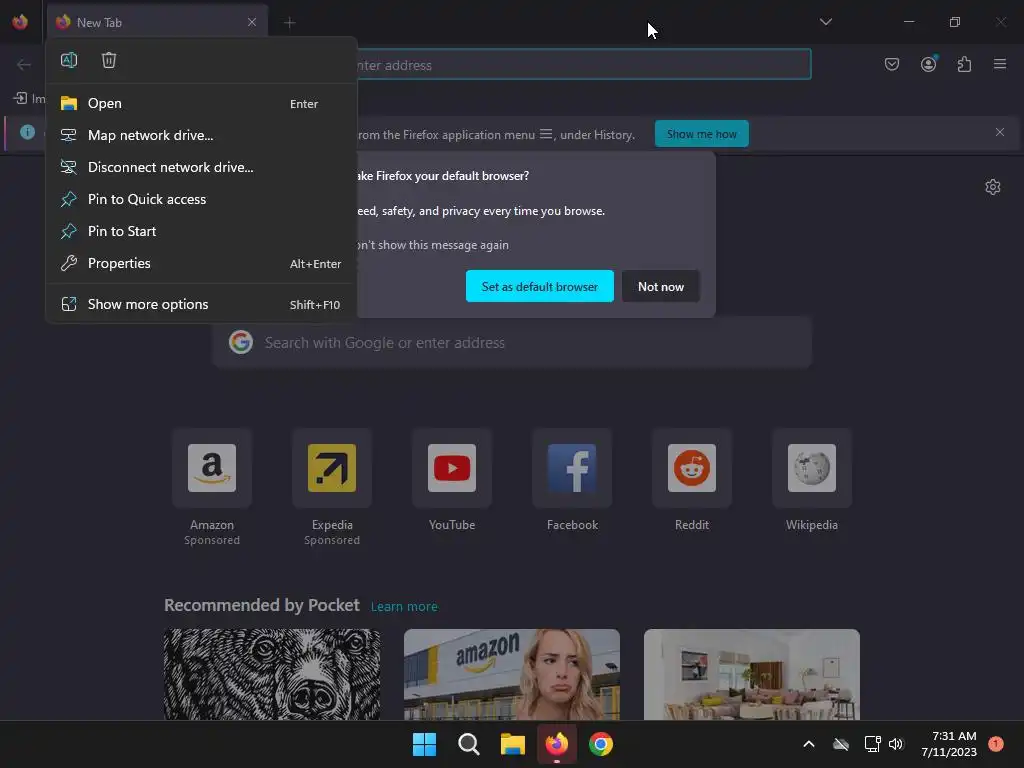This screenshot has height=768, width=1024.
Task: Click the Delete trash icon in context menu
Action: pos(109,60)
